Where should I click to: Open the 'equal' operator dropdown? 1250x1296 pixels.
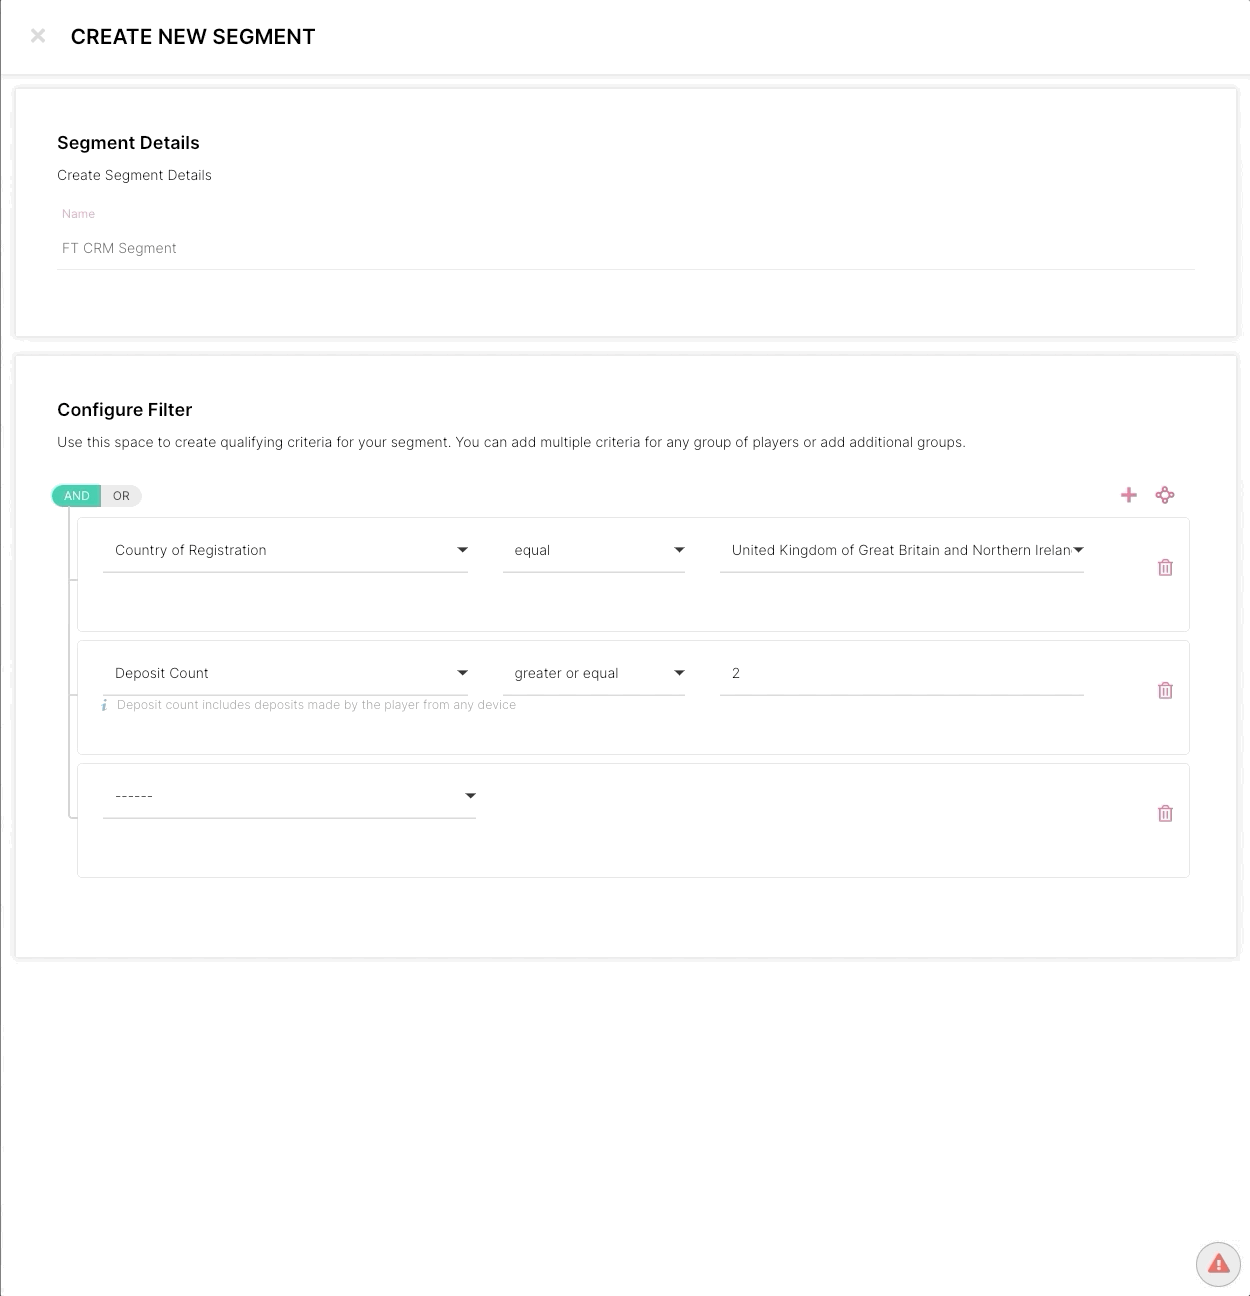594,550
